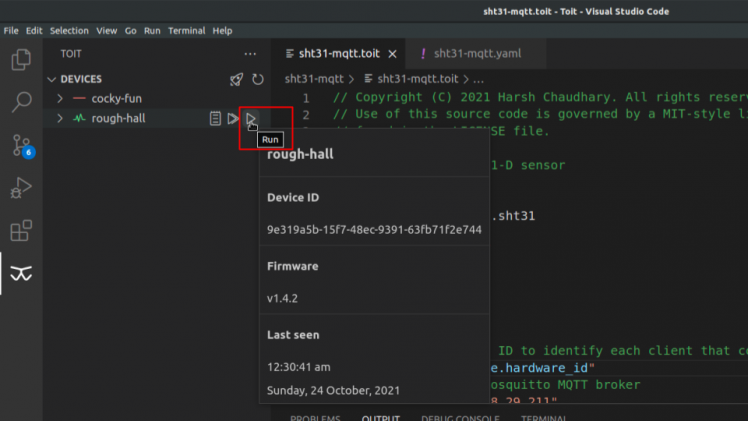Open the Extensions view
The height and width of the screenshot is (421, 748).
21,230
